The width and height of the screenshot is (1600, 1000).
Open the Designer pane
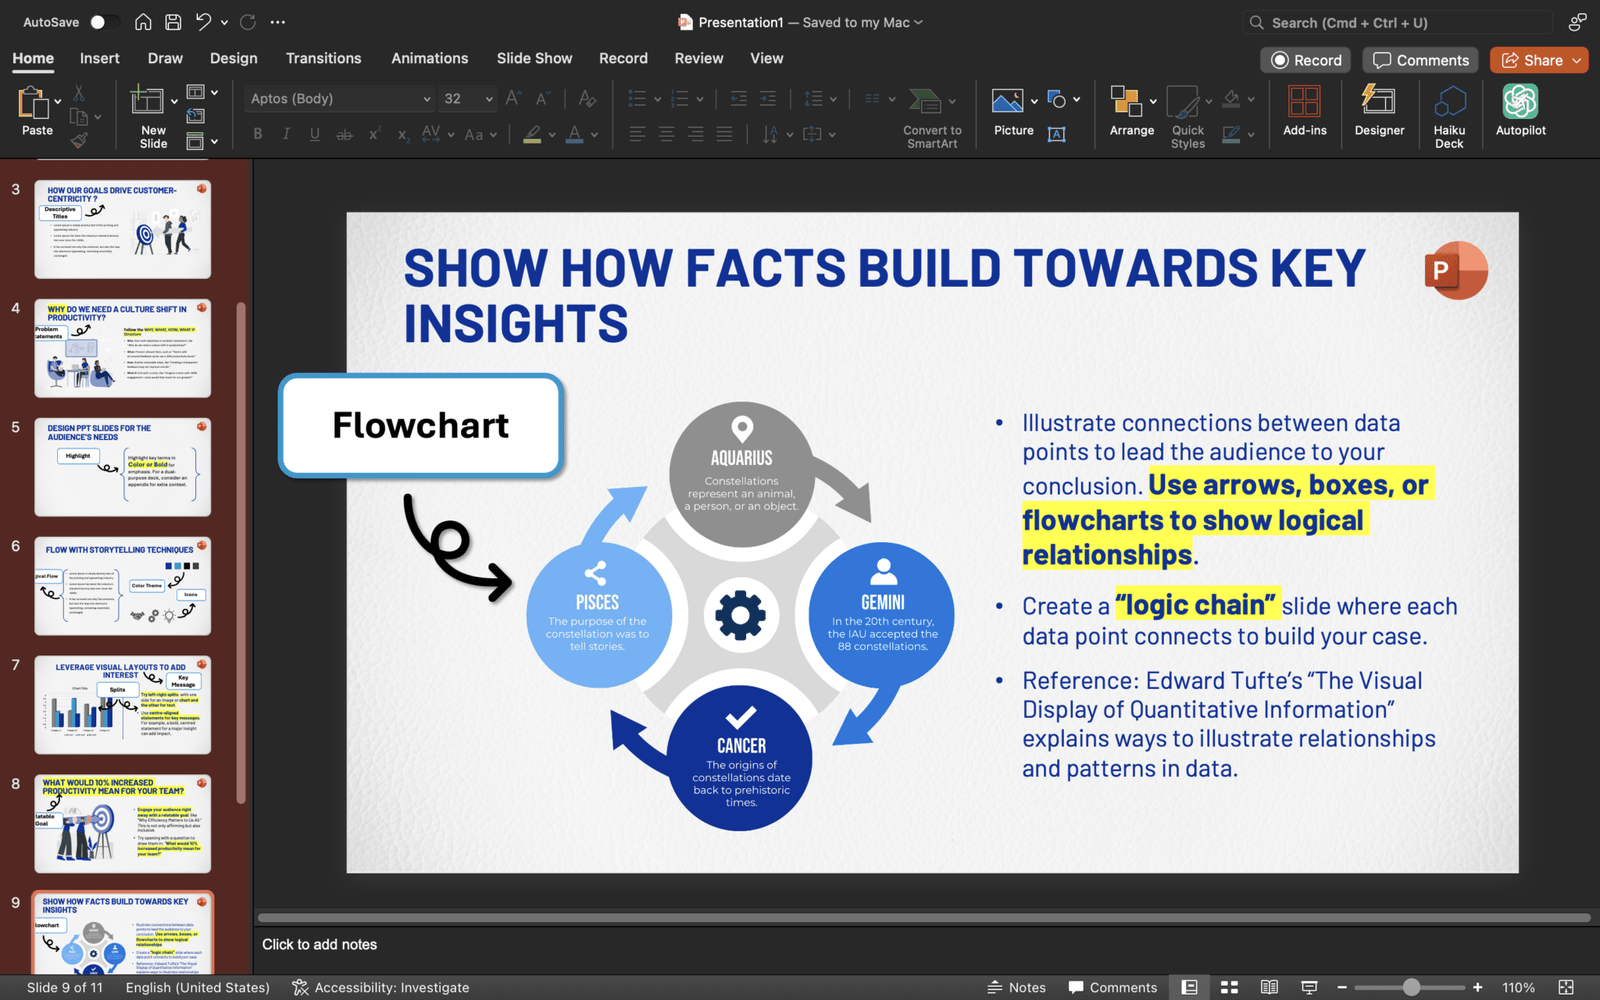coord(1379,112)
